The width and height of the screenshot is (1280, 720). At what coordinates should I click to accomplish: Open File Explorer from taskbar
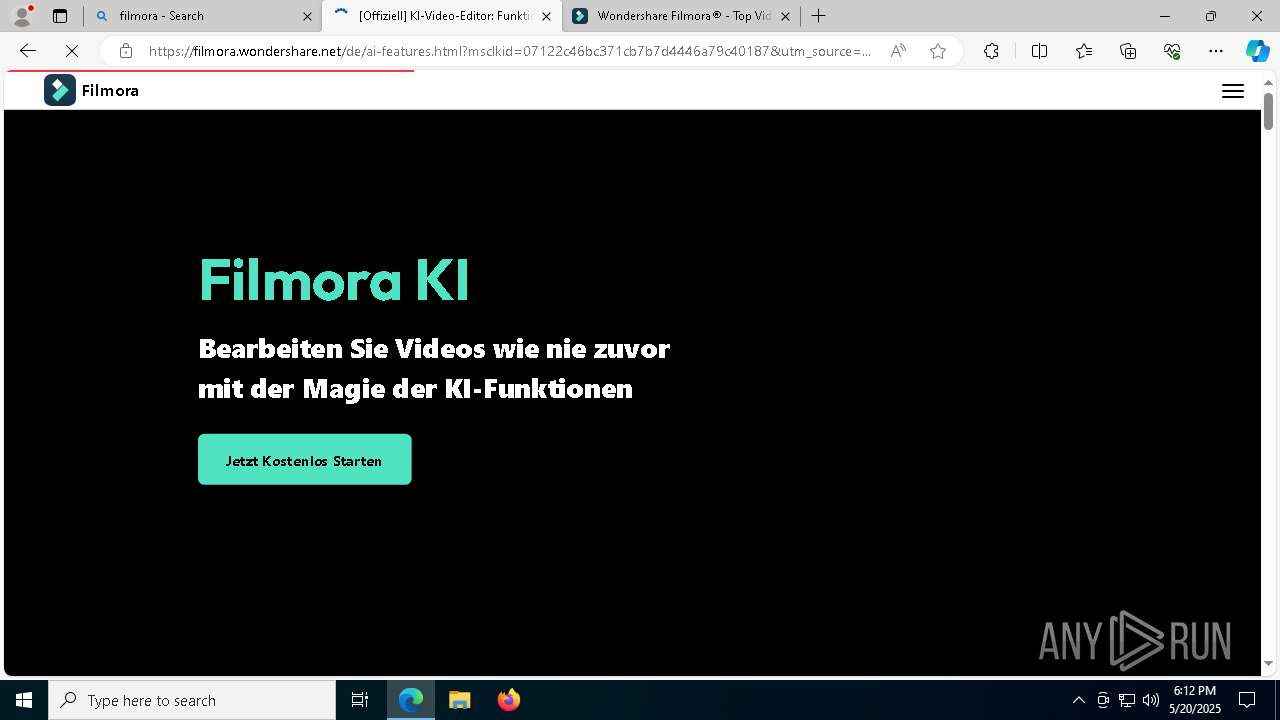(459, 700)
